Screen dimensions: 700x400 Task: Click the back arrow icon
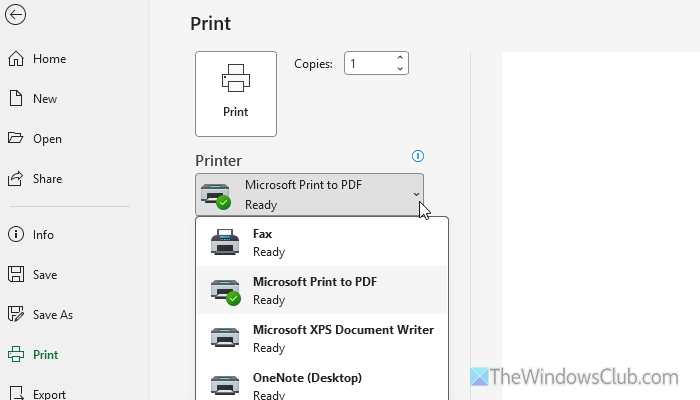tap(16, 14)
